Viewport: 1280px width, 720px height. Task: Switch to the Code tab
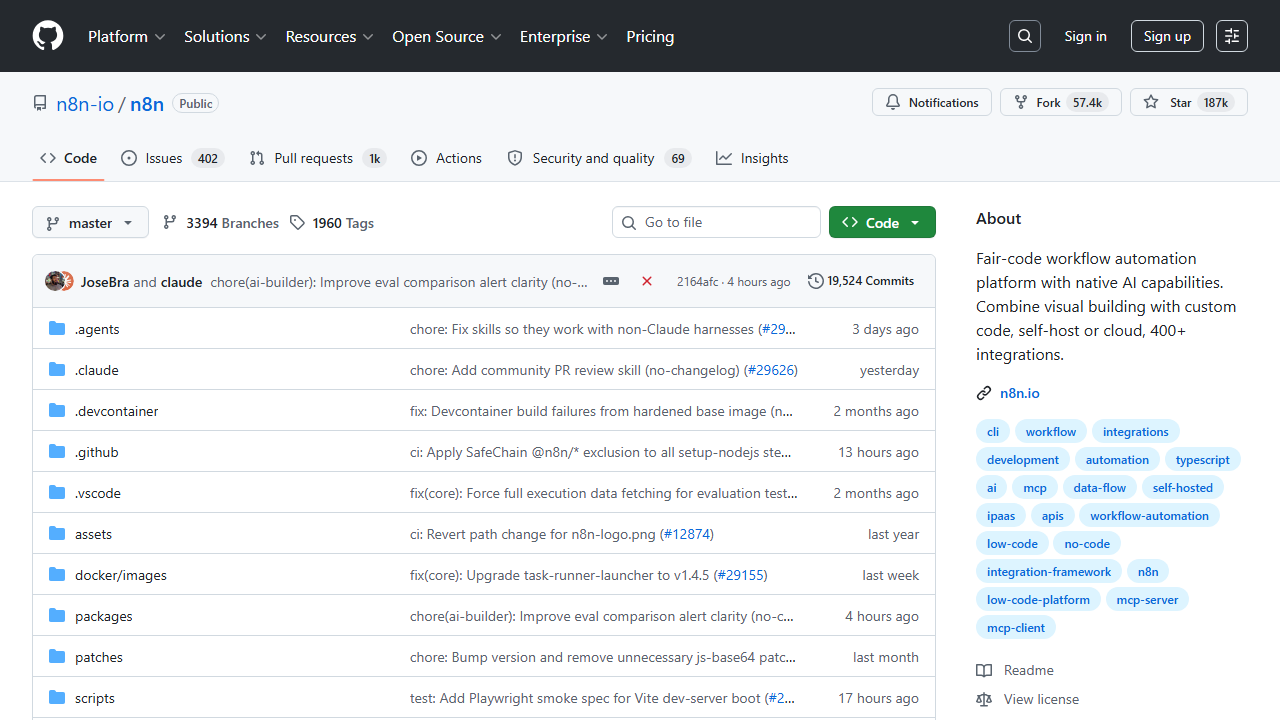[x=68, y=158]
